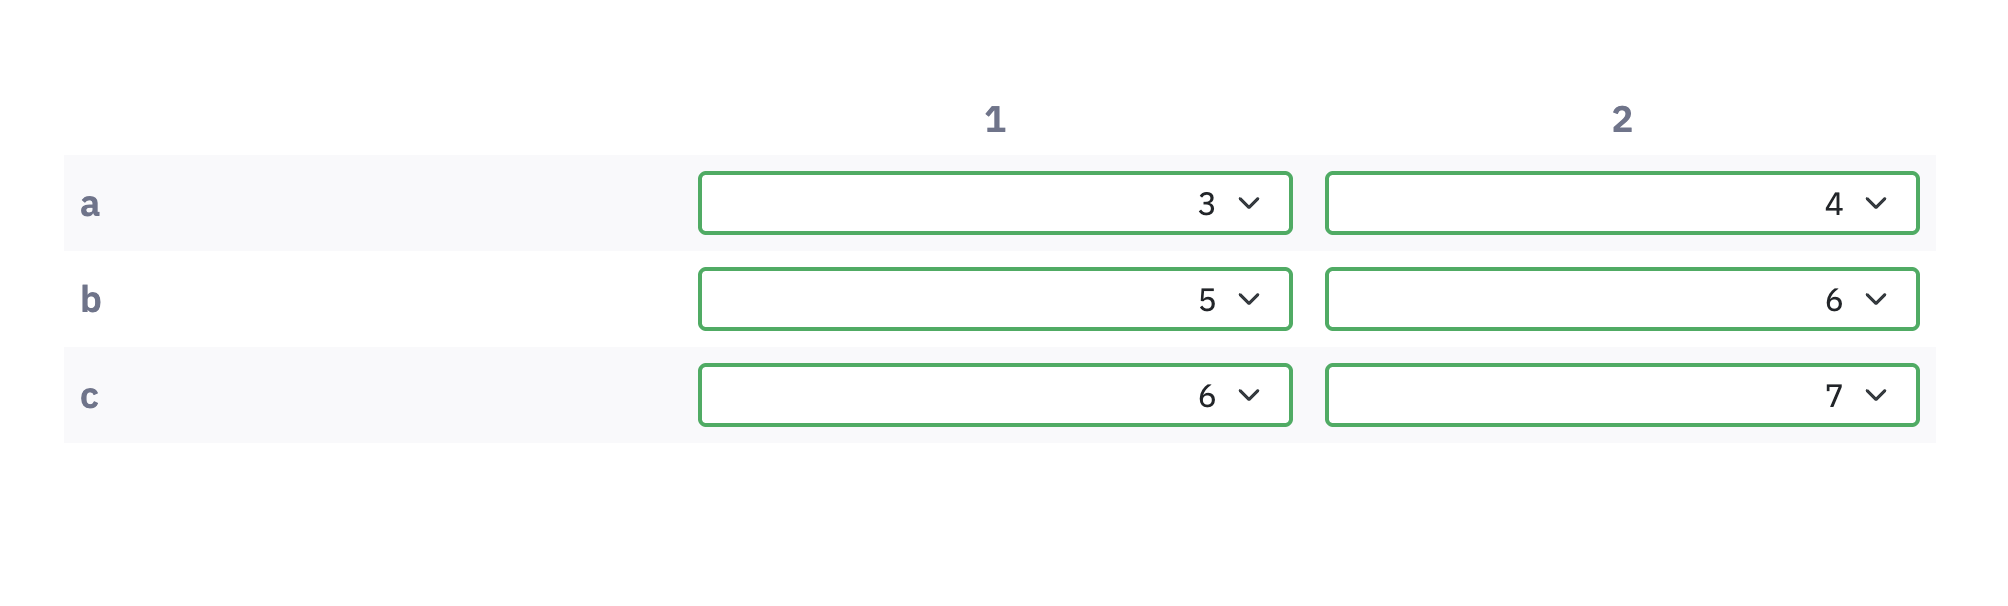Image resolution: width=2008 pixels, height=606 pixels.
Task: Open the dropdown in row a, column 2
Action: click(x=1621, y=203)
